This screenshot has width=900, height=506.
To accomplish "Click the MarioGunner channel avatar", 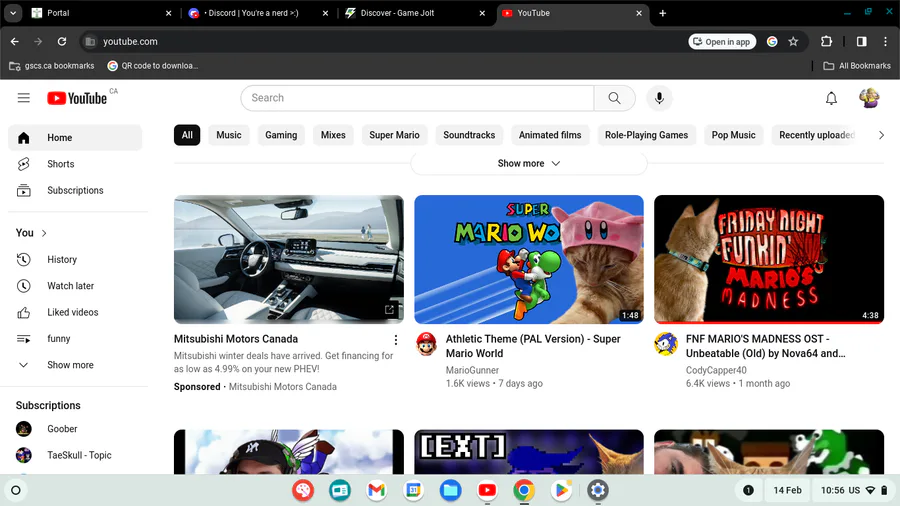I will click(x=426, y=344).
